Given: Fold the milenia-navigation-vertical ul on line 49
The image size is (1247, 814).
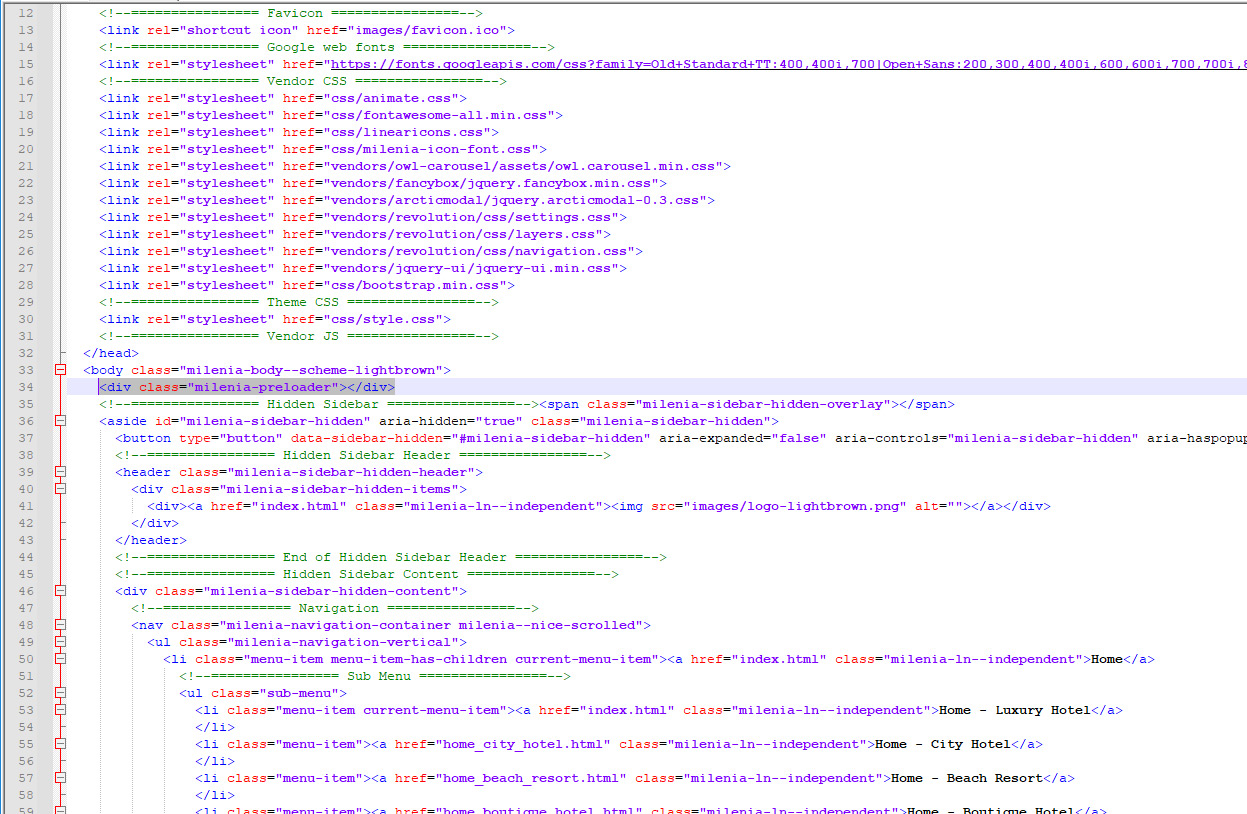Looking at the screenshot, I should (60, 642).
